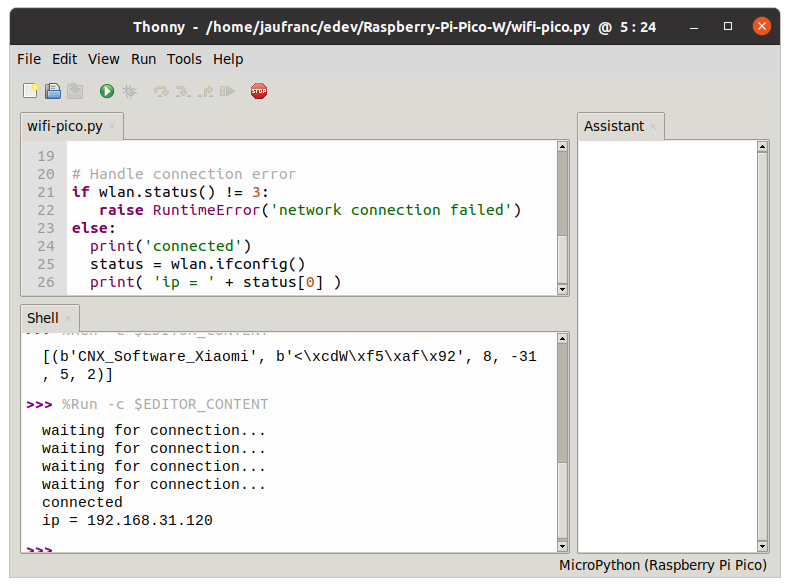Place the cursor in 'if wlan.status() != 3:'
The height and width of the screenshot is (587, 790).
click(x=170, y=192)
